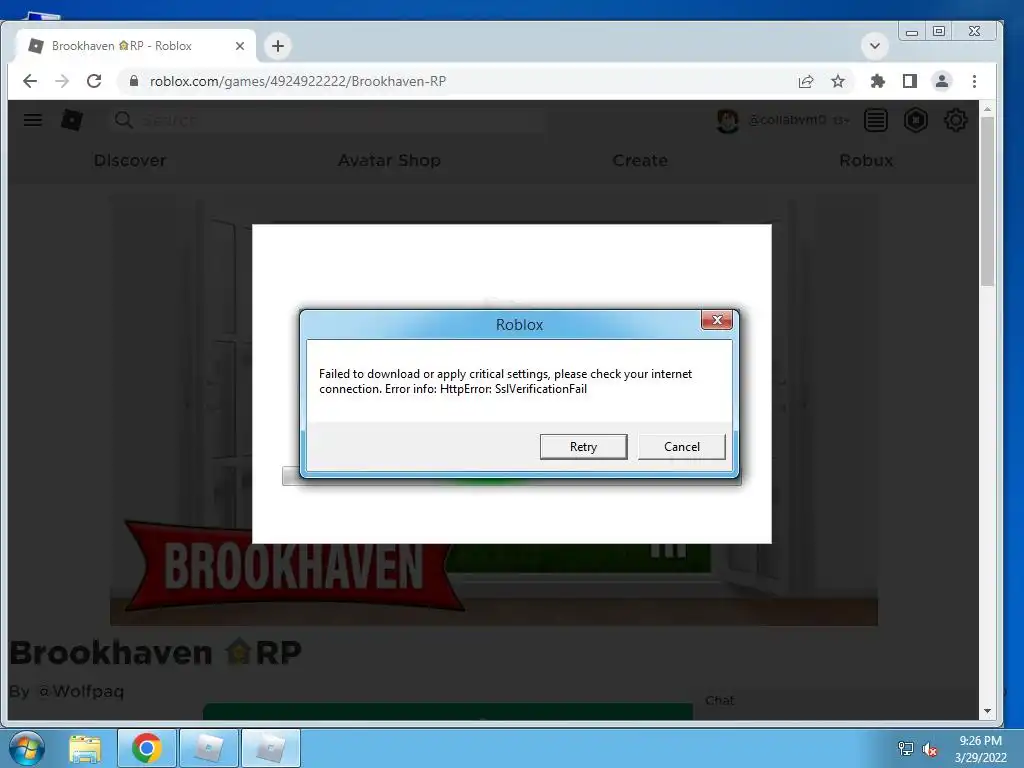
Task: Click the Roblox search magnifier icon
Action: pyautogui.click(x=123, y=120)
